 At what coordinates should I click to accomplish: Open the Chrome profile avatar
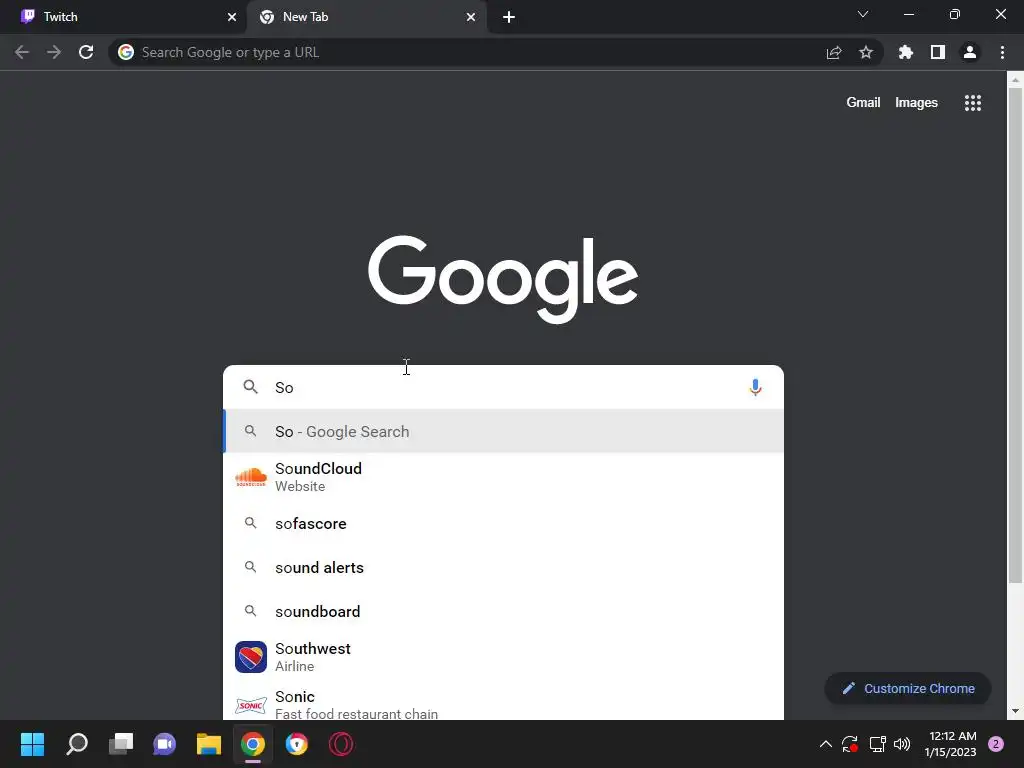pyautogui.click(x=970, y=52)
